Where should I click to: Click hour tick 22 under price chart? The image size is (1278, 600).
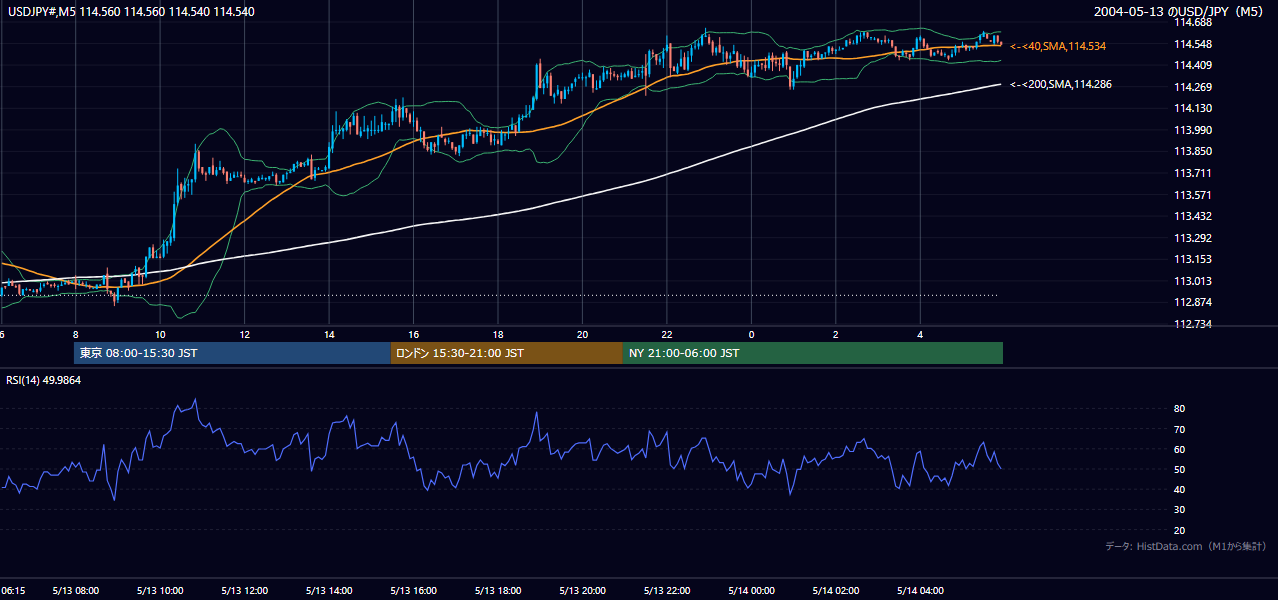pos(667,335)
